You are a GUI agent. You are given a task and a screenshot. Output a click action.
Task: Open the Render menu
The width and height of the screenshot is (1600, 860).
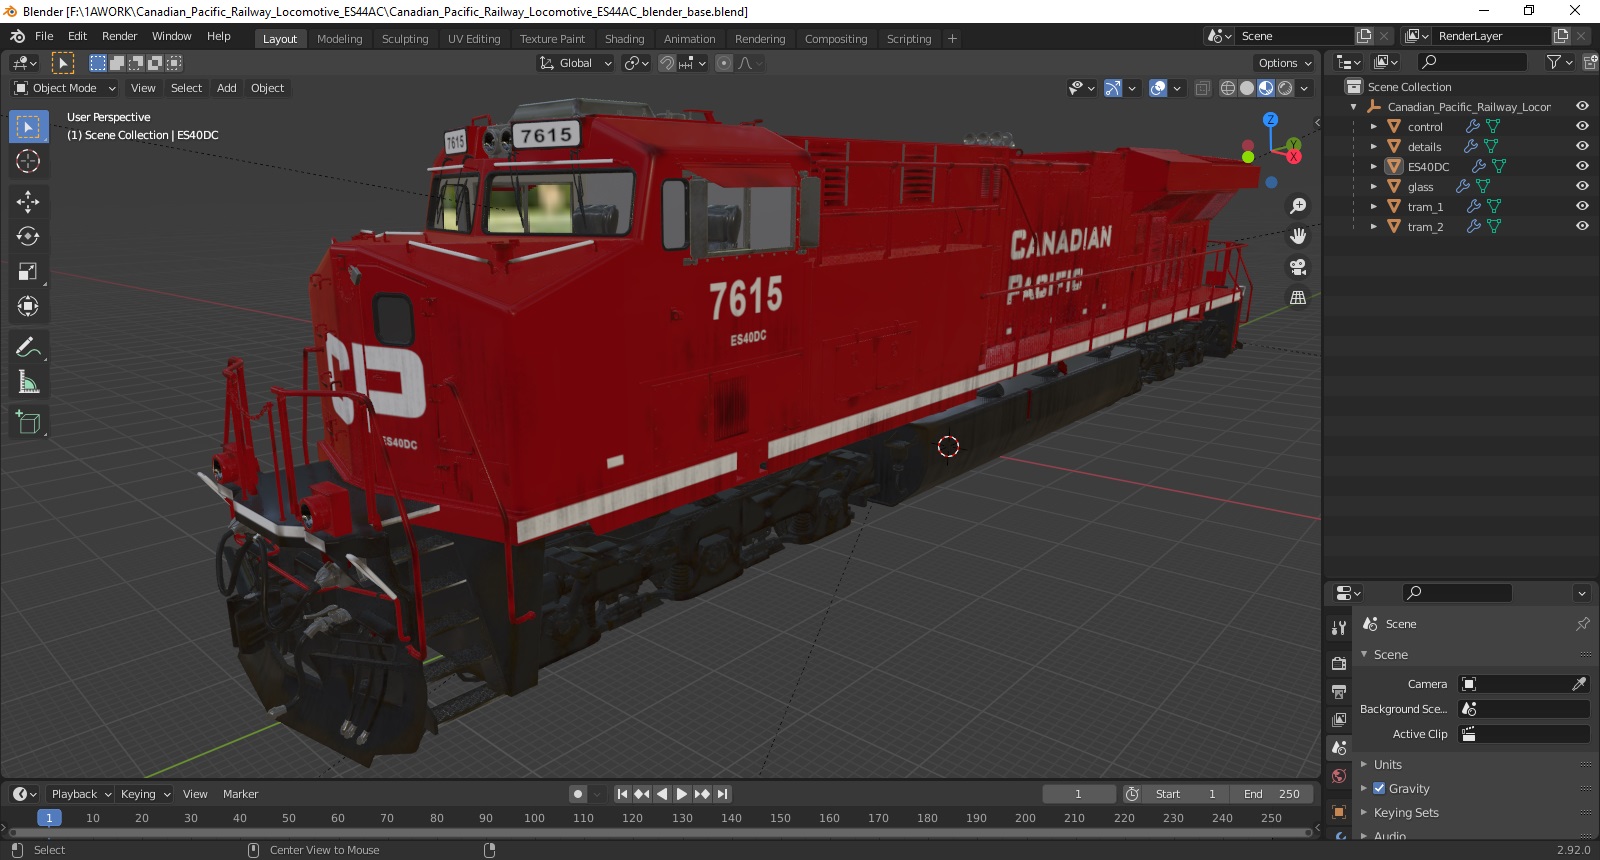tap(119, 36)
